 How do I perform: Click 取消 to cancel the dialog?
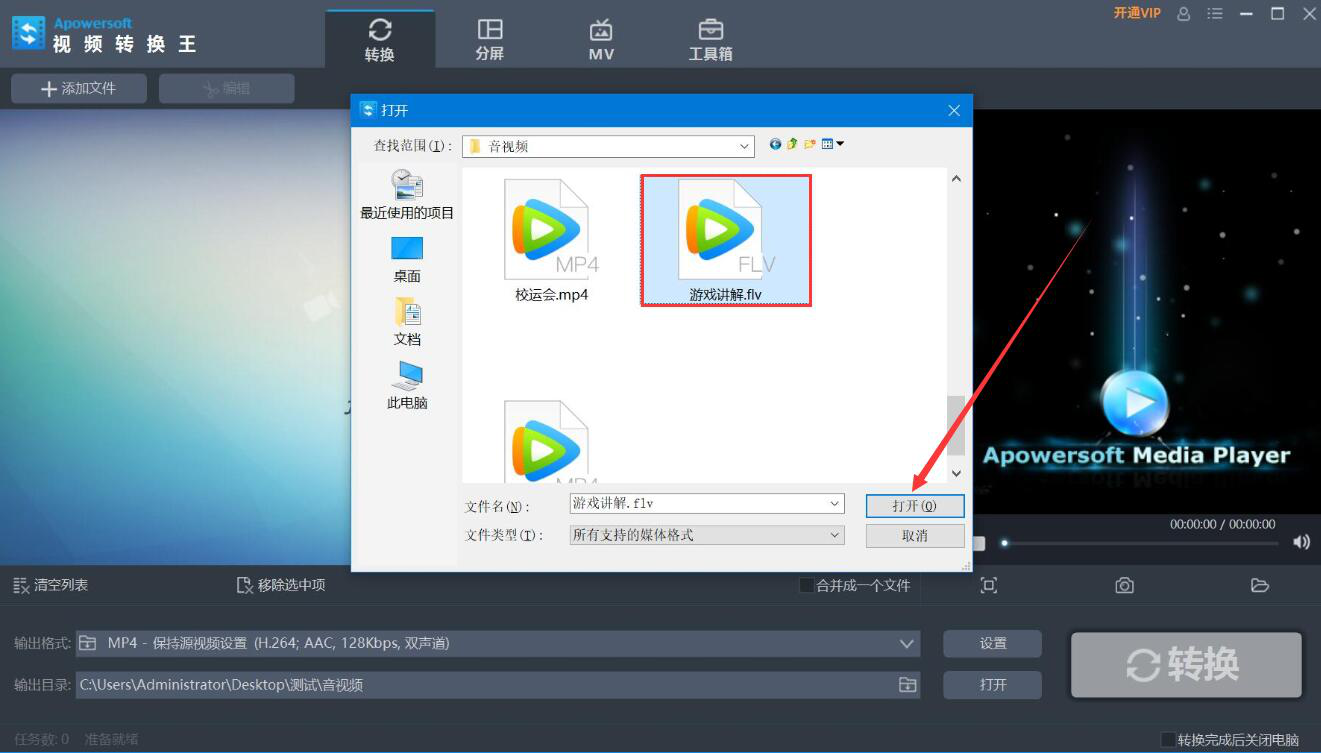pos(915,536)
